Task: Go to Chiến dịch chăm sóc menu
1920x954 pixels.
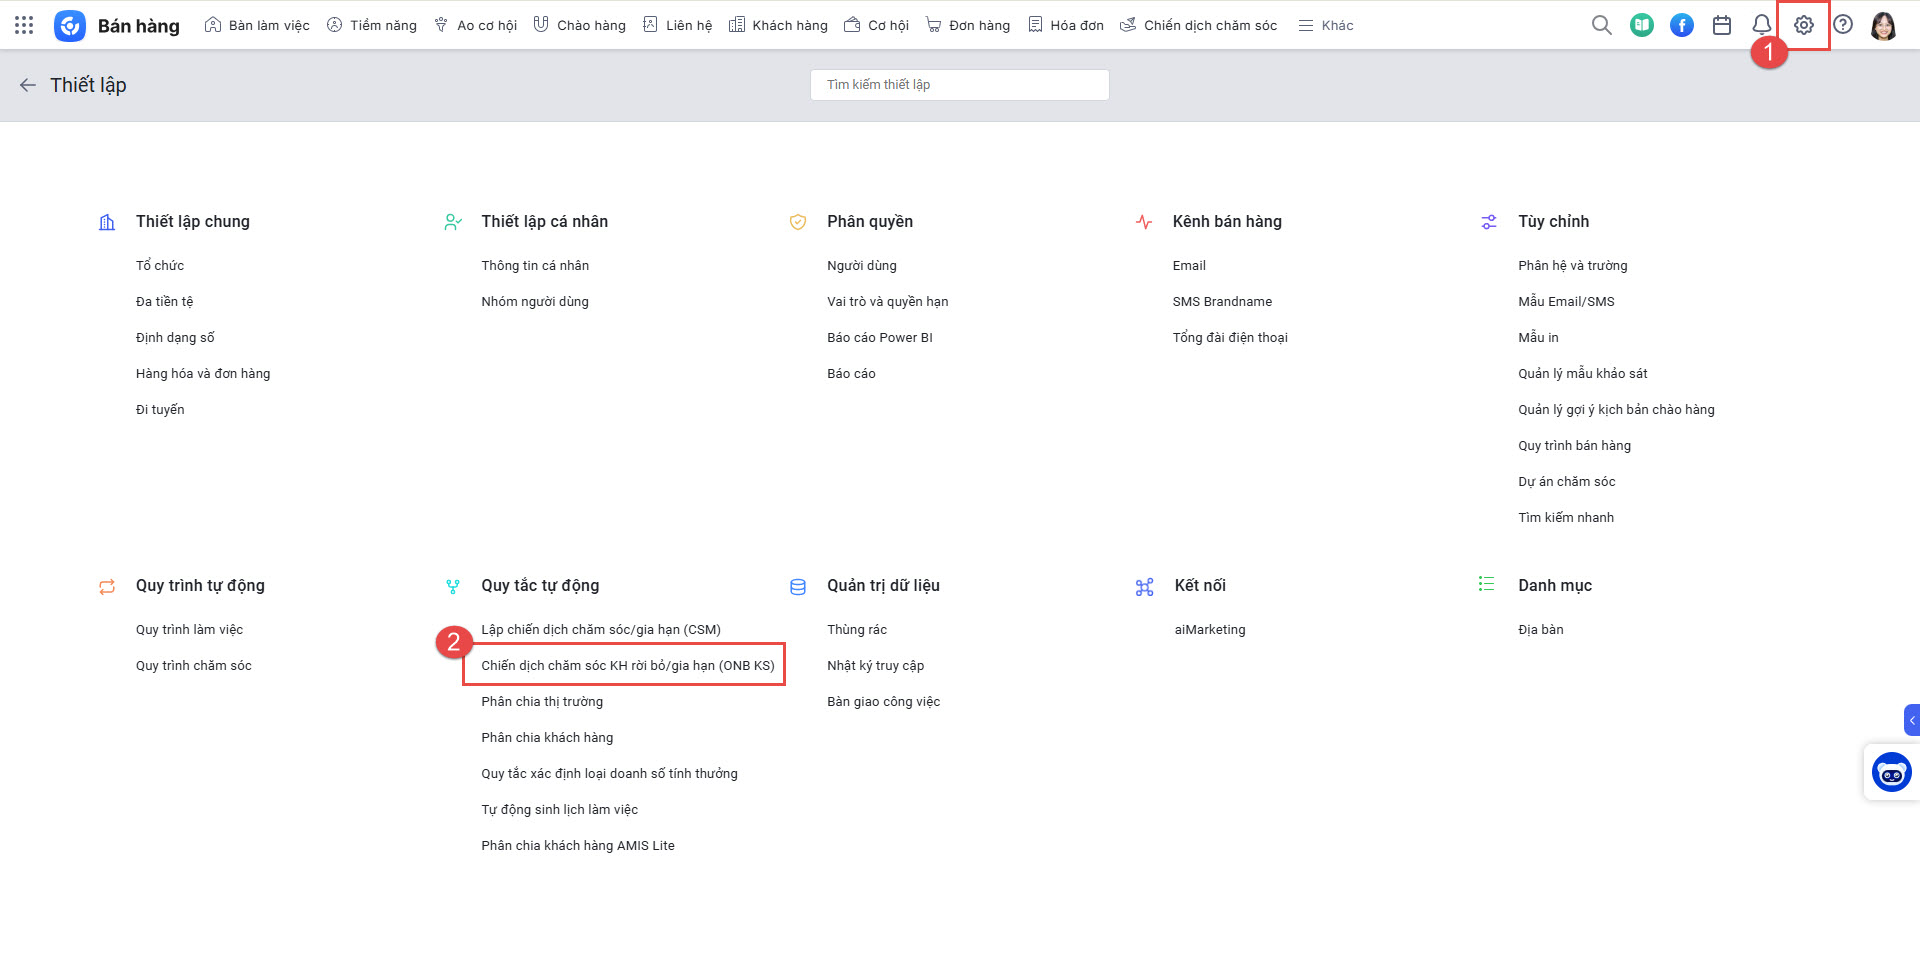Action: [1198, 25]
